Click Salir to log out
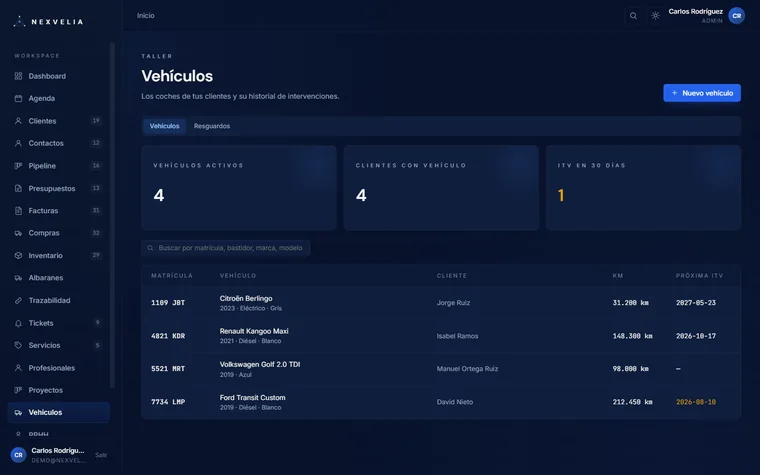This screenshot has width=760, height=475. pos(101,455)
